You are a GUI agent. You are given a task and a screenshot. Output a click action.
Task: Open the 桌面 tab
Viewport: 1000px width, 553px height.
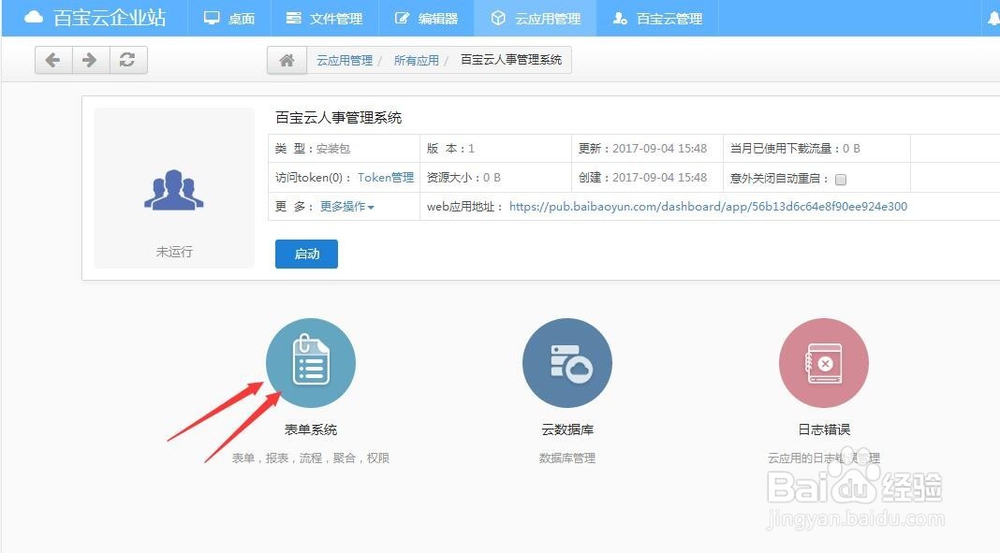click(229, 18)
